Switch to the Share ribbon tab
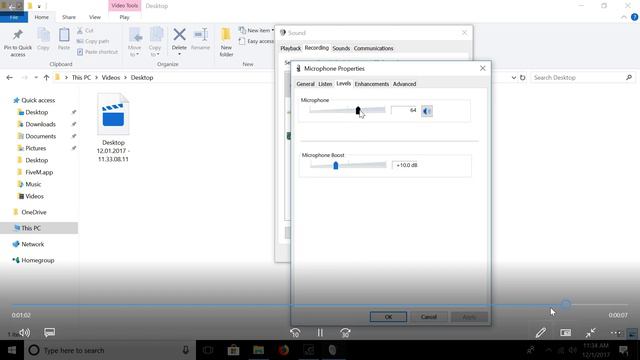The image size is (640, 360). (69, 17)
